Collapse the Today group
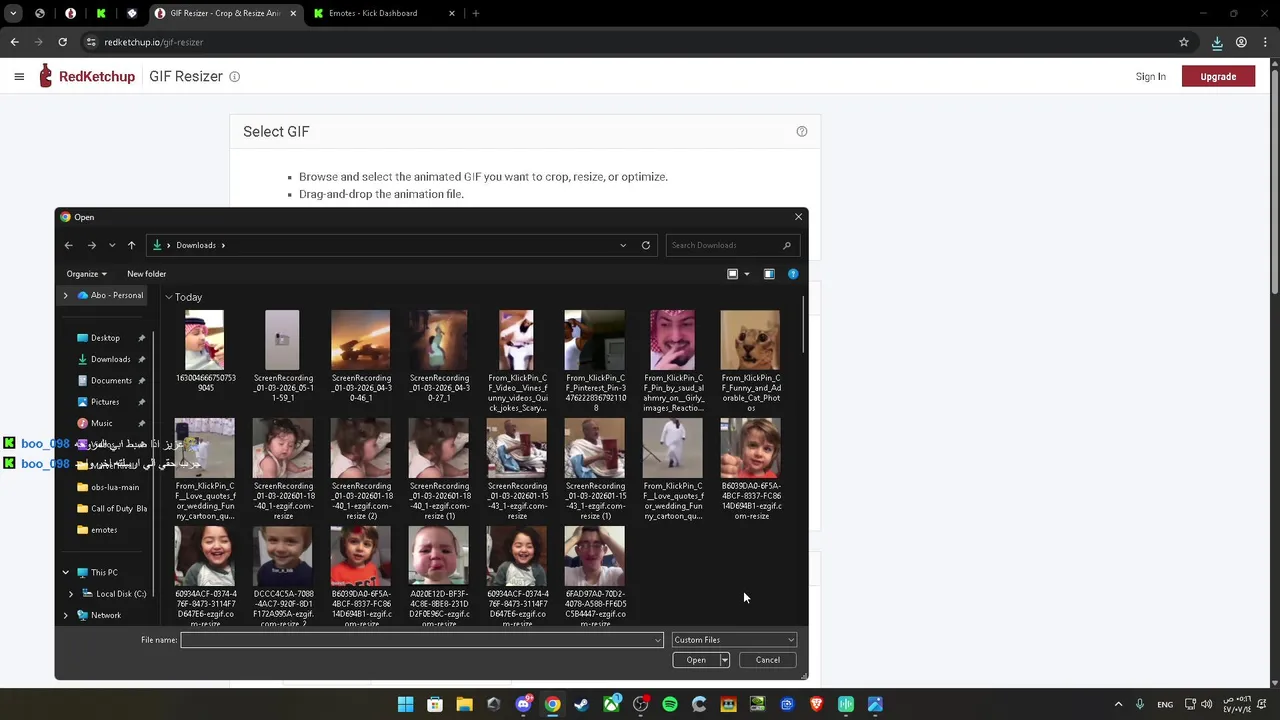Viewport: 1280px width, 720px height. (x=168, y=297)
